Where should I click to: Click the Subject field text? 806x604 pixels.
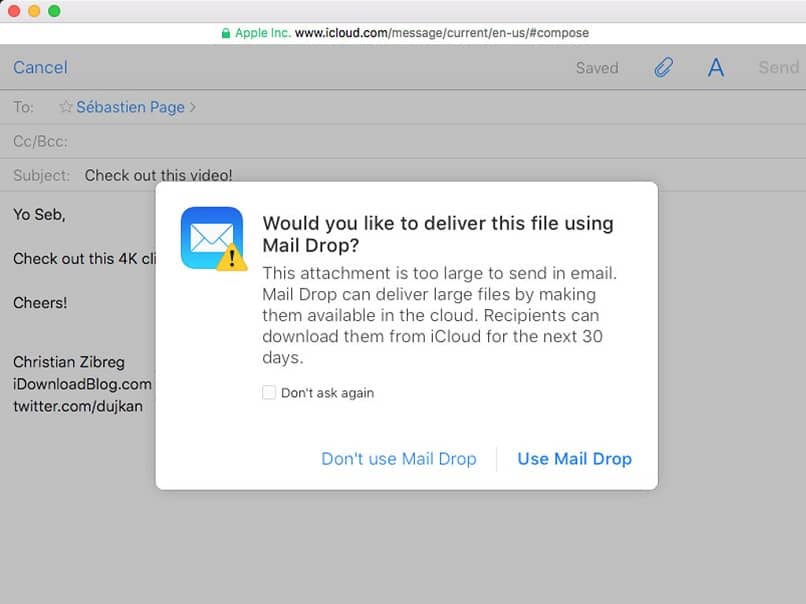pos(158,175)
